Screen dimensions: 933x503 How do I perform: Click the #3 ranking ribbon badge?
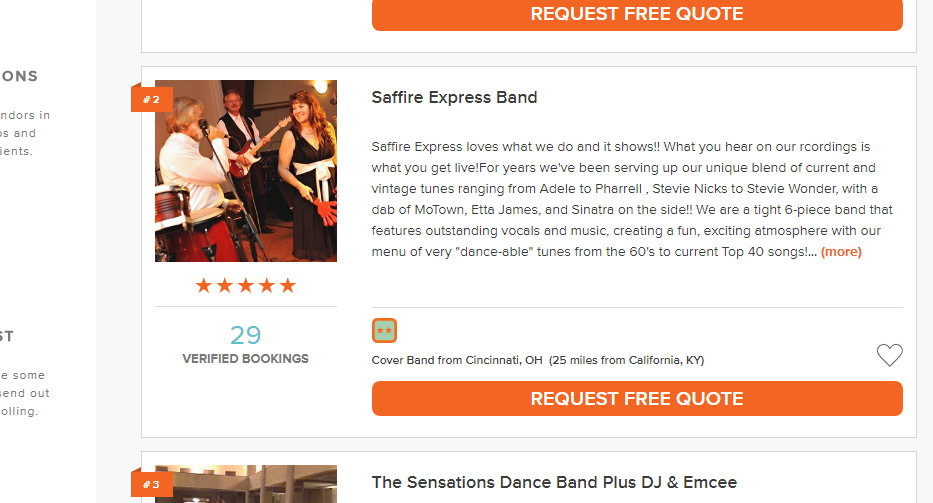point(152,484)
